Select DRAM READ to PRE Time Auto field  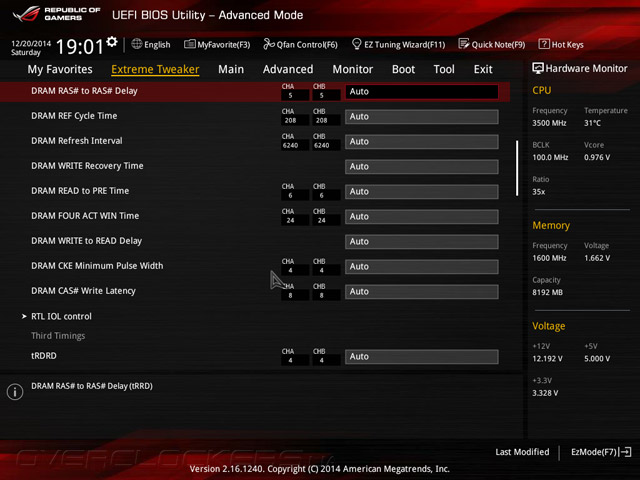click(x=422, y=191)
